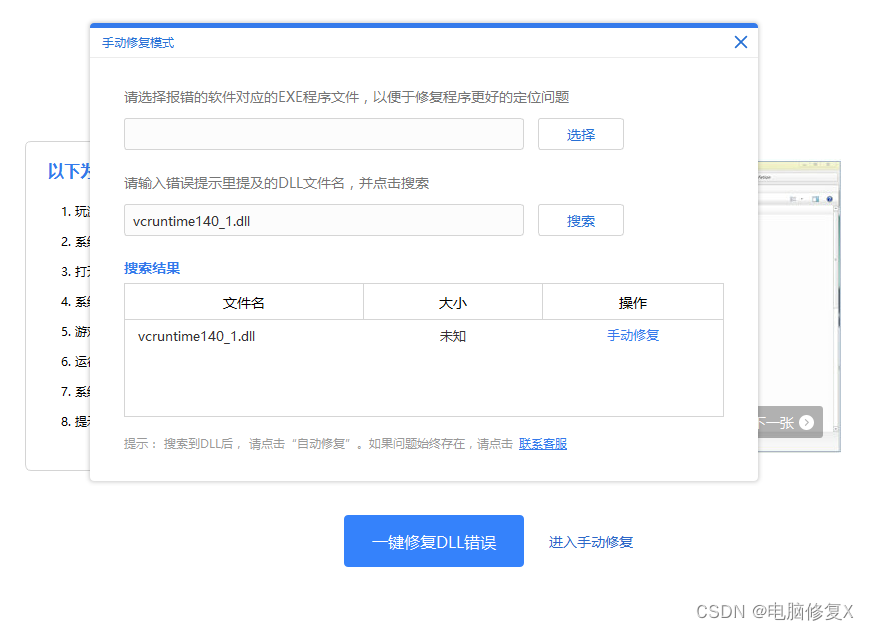Select vcruntime140_1.dll cell in results table

point(196,336)
